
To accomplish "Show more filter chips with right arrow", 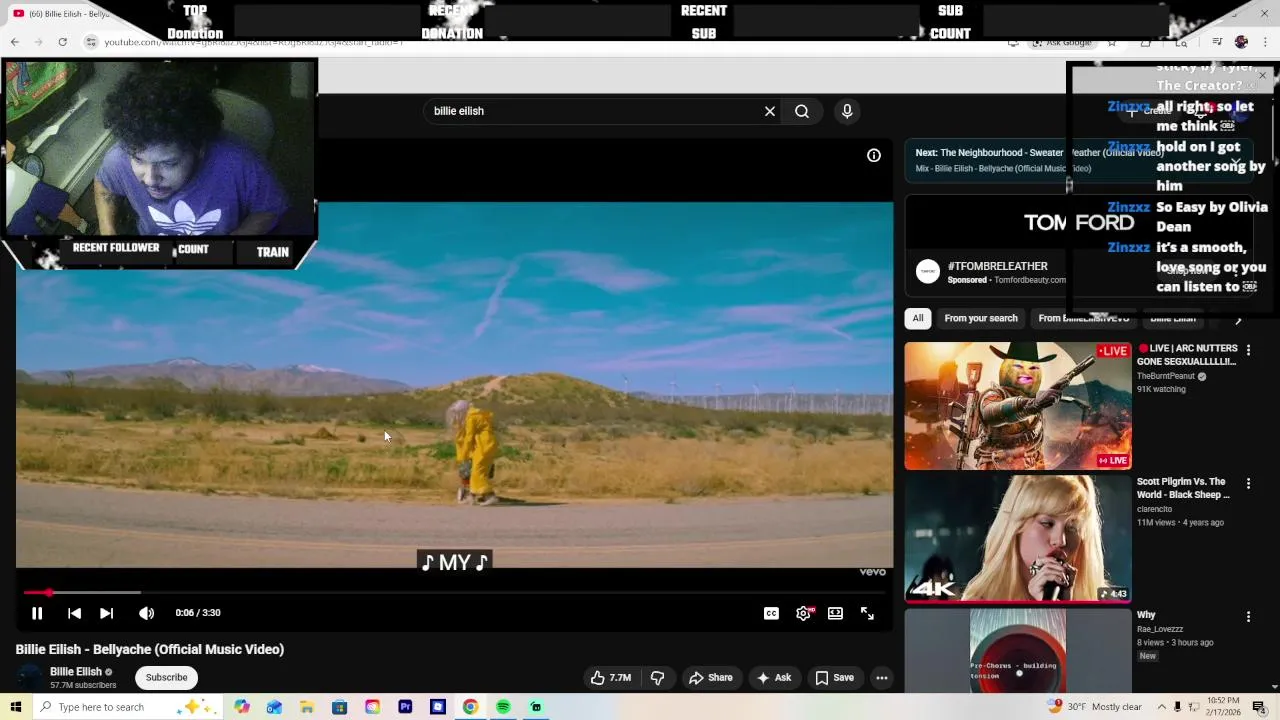I will (1238, 319).
